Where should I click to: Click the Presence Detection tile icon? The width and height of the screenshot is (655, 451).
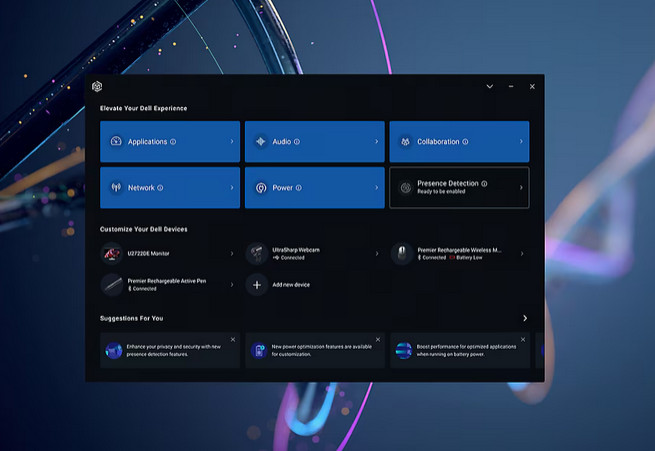pos(405,187)
